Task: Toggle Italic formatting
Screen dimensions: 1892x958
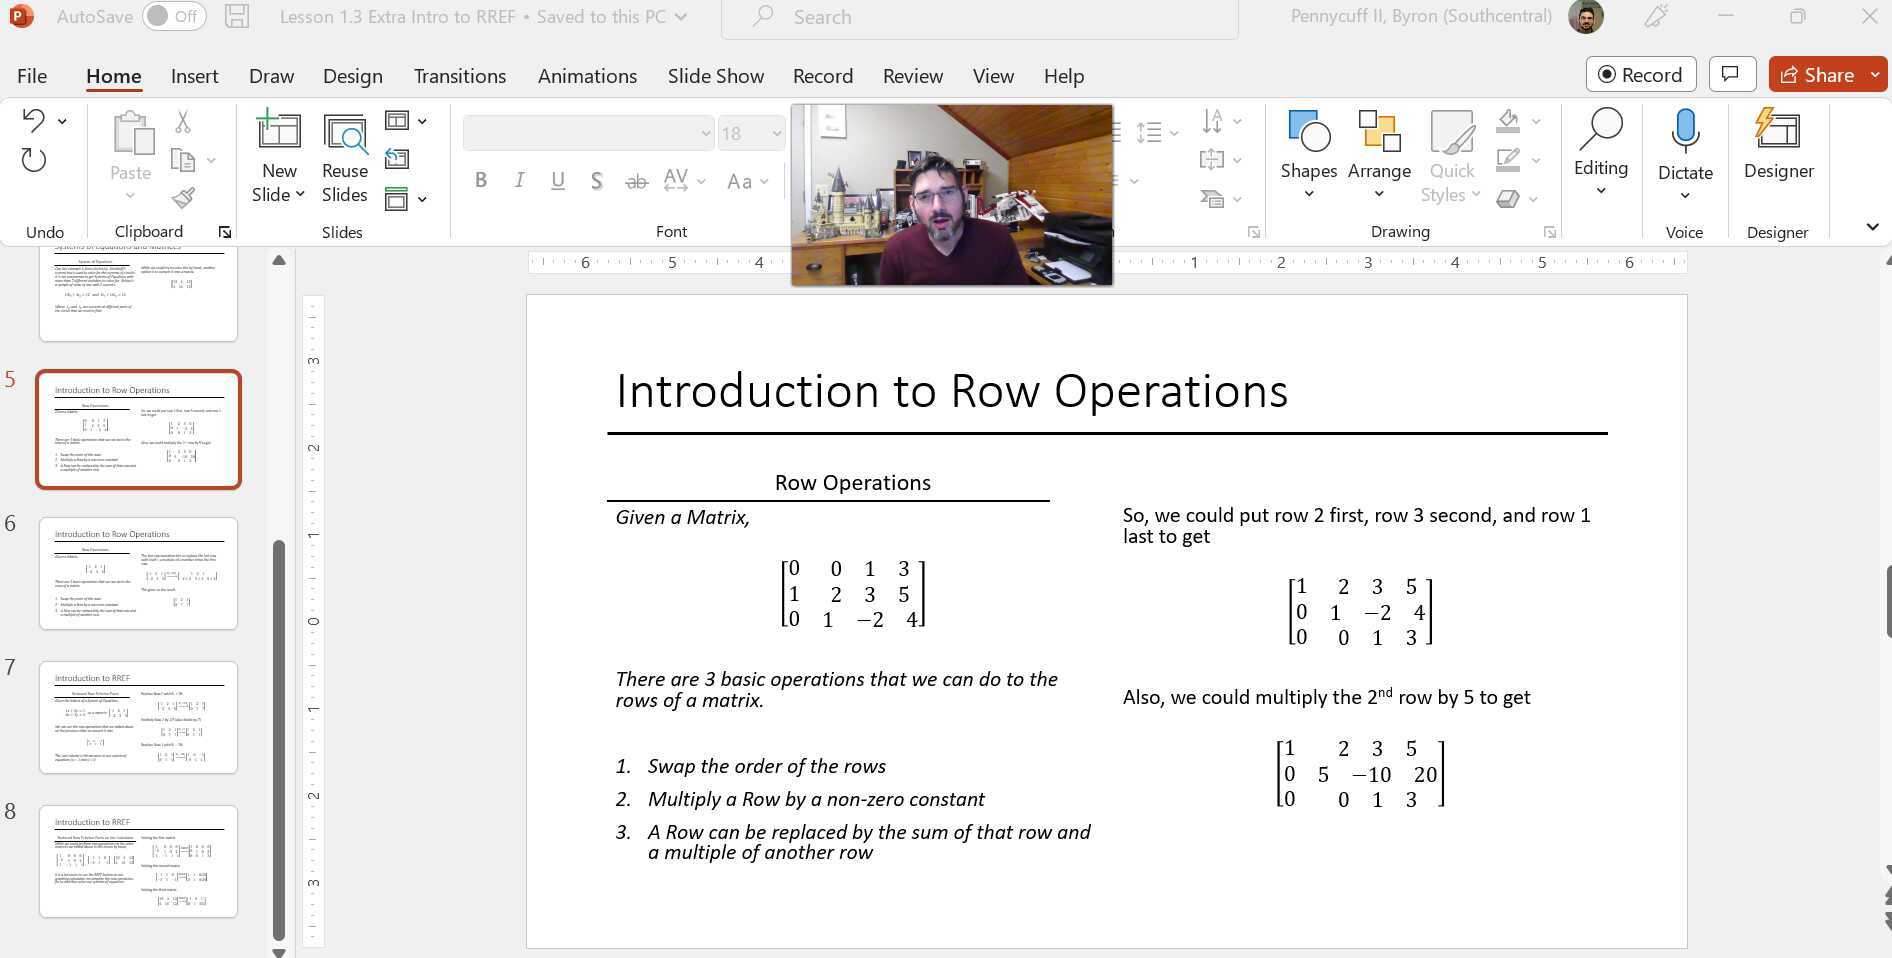Action: tap(519, 181)
